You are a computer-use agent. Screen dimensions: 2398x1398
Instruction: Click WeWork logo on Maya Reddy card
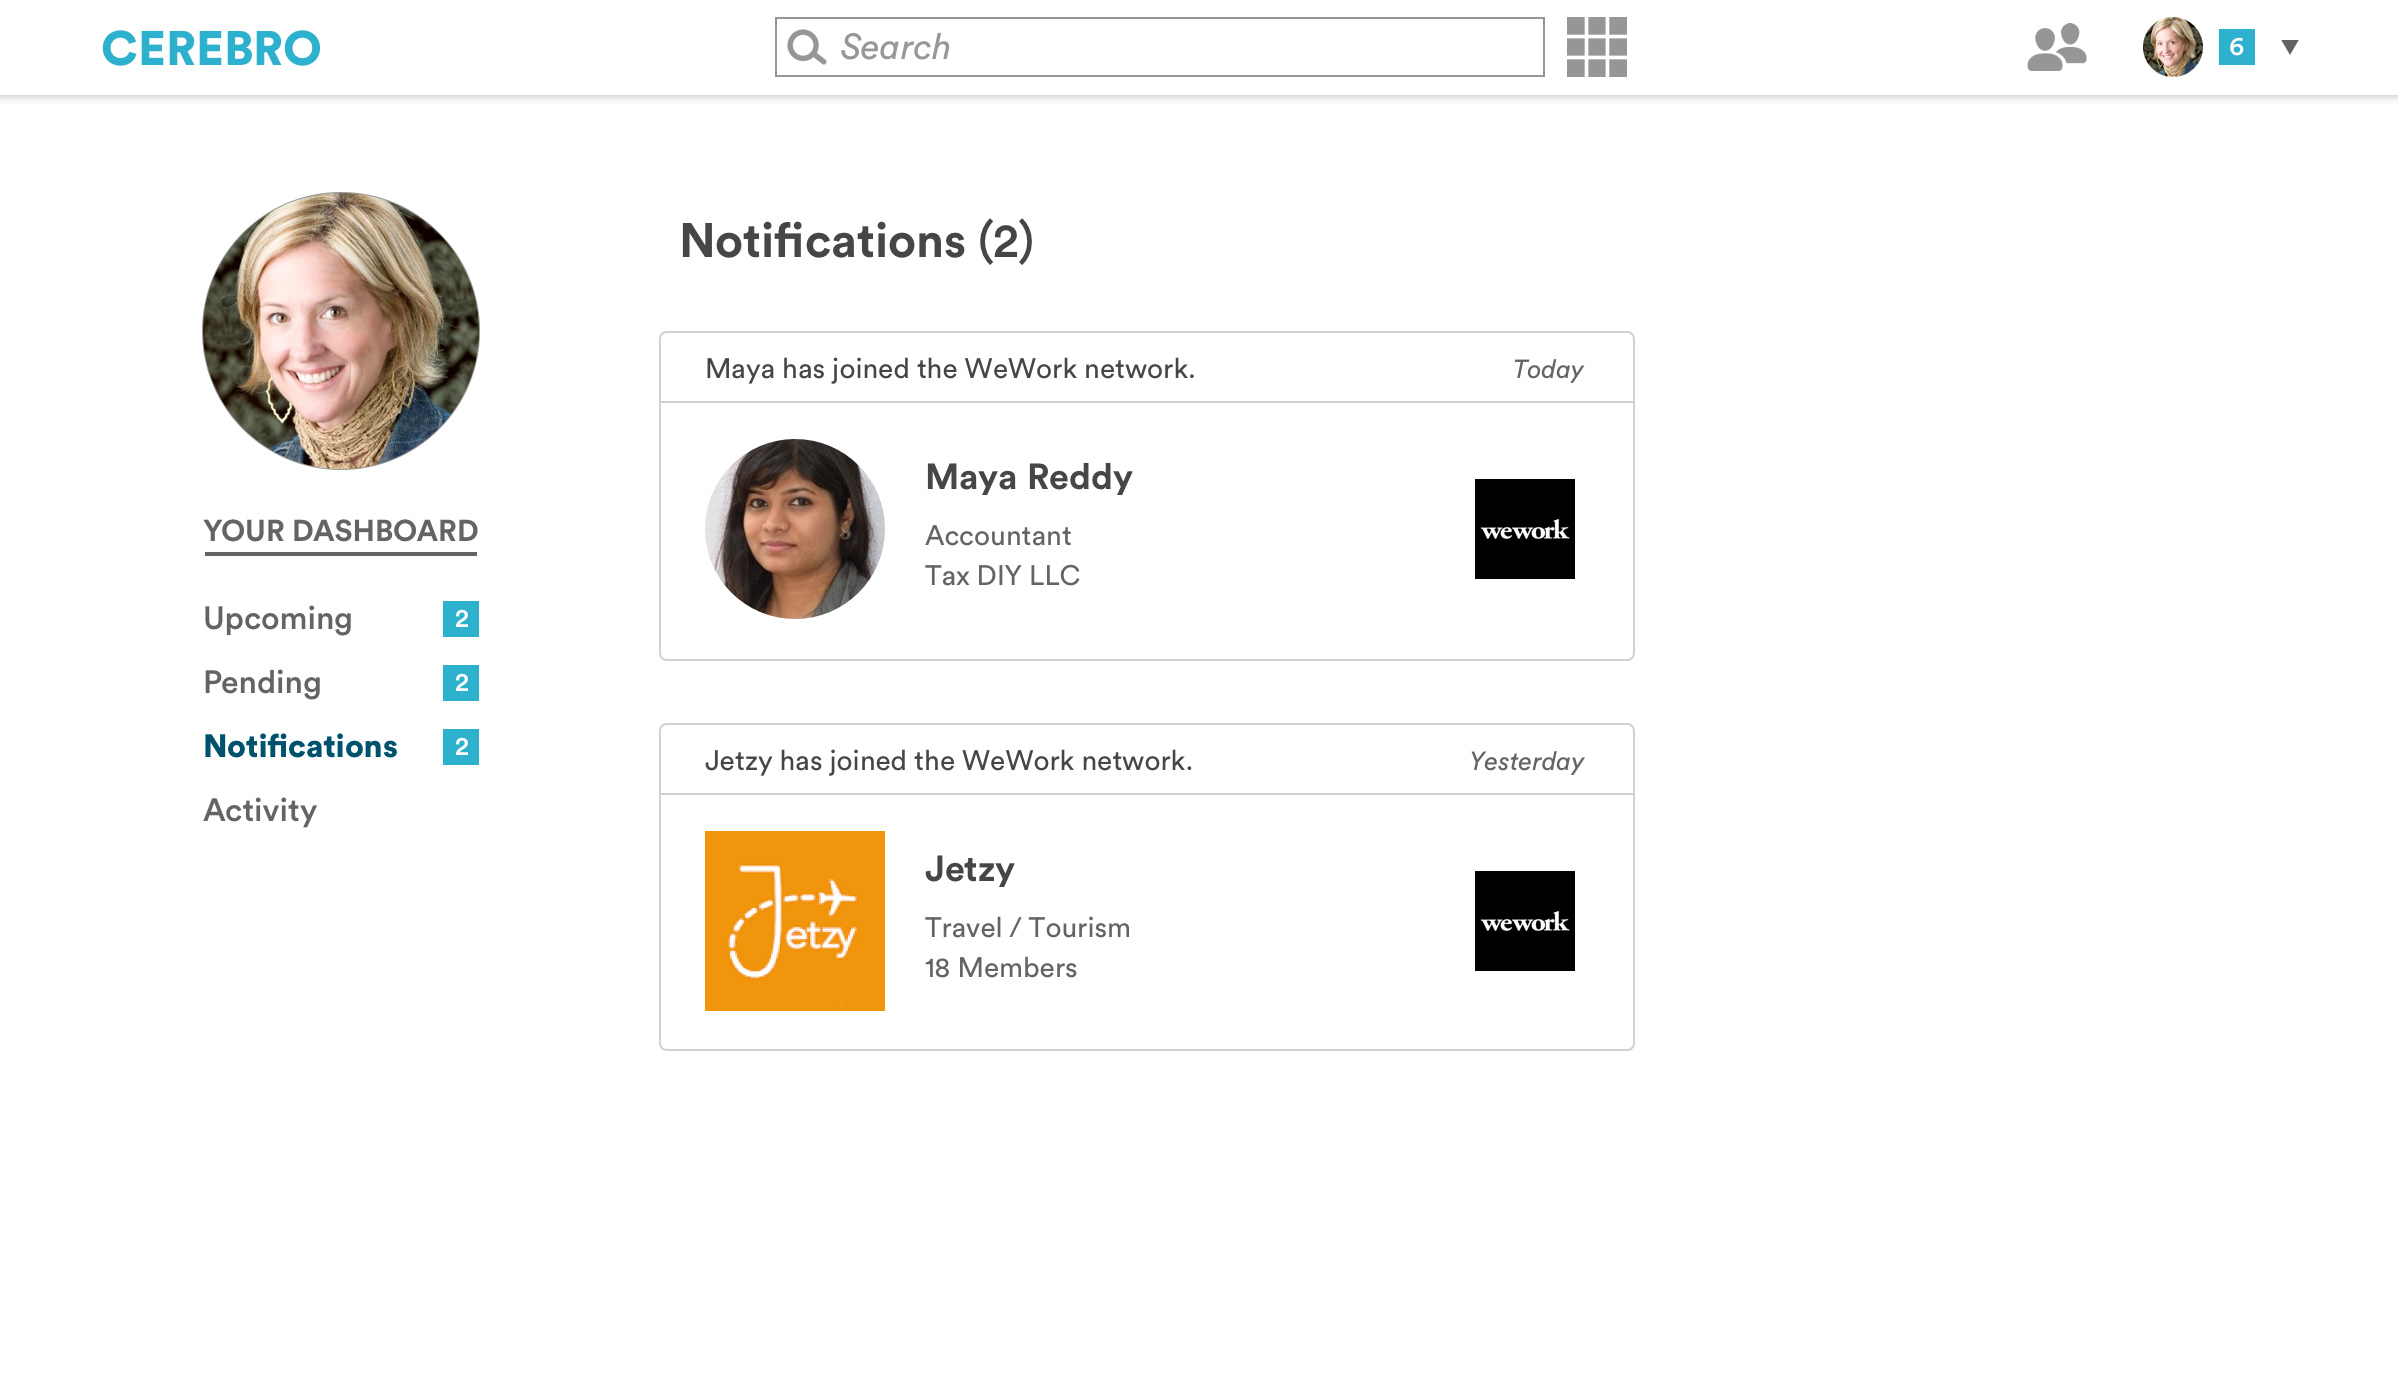point(1524,529)
